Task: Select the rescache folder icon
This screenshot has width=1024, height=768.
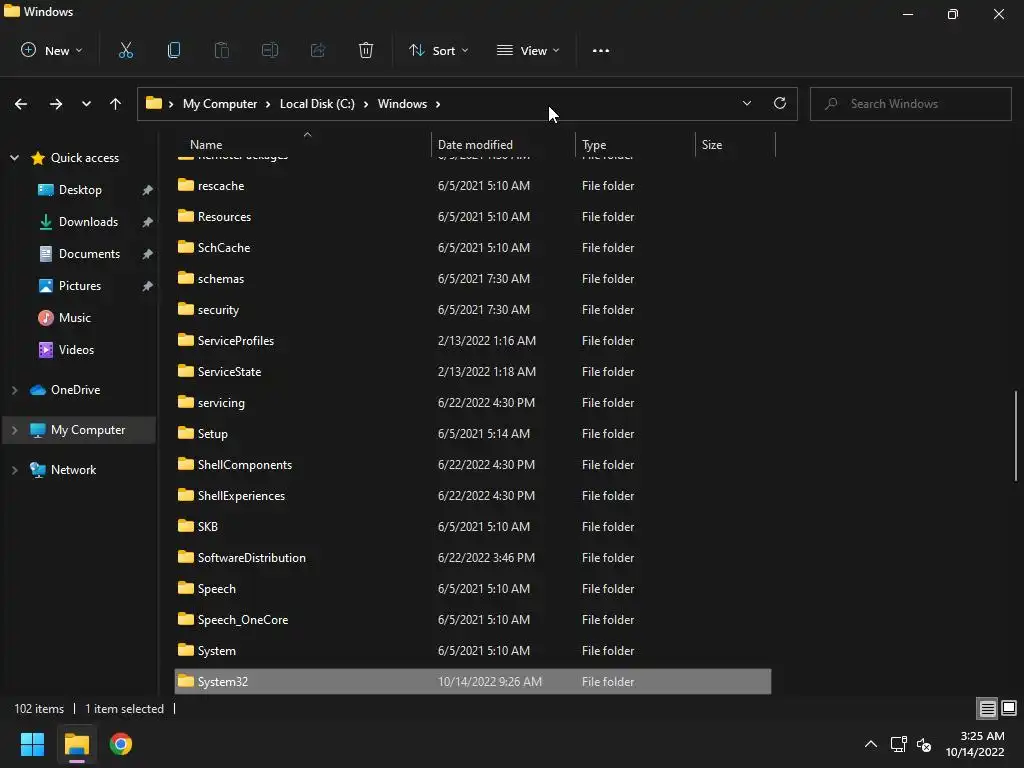Action: (x=186, y=185)
